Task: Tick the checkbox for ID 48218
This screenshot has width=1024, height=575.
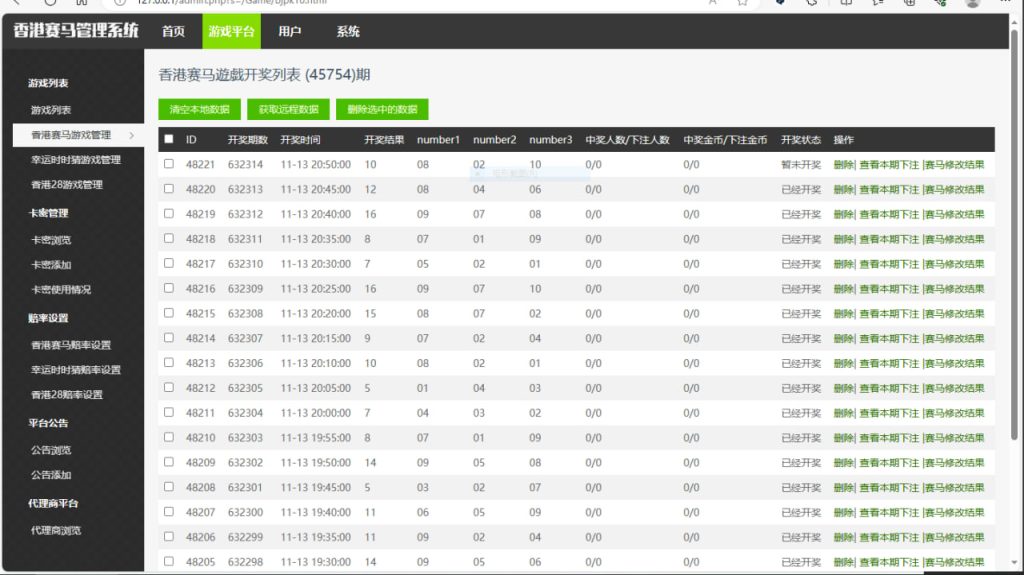Action: (168, 238)
